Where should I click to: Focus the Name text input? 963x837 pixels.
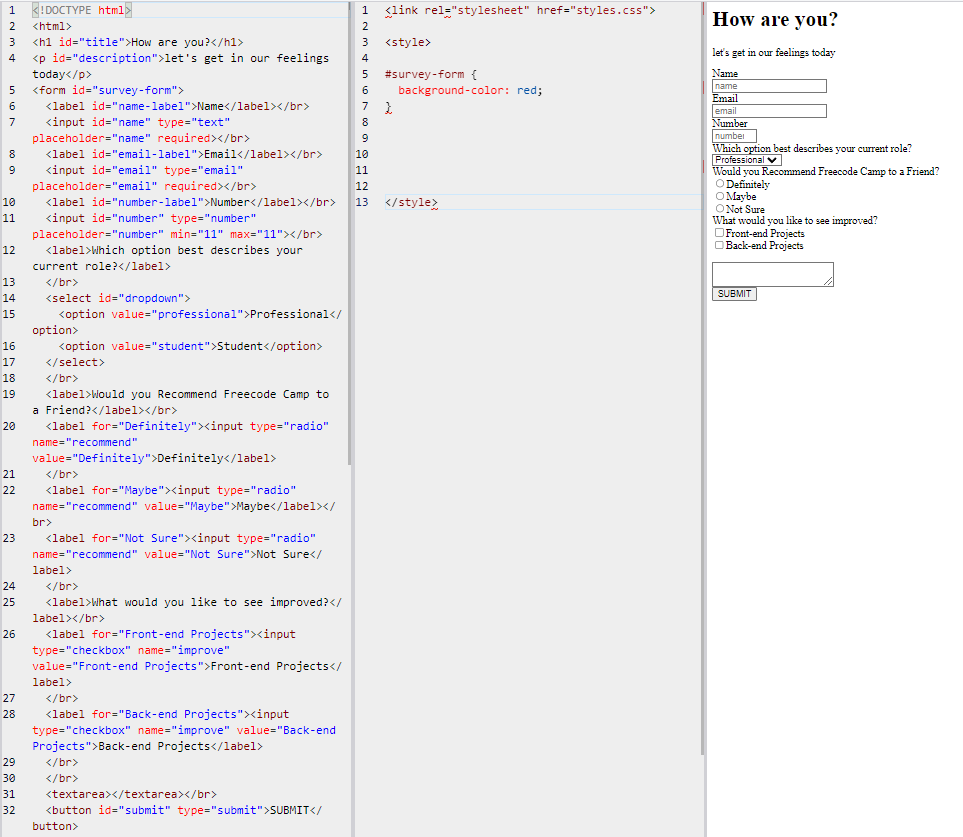(x=770, y=86)
